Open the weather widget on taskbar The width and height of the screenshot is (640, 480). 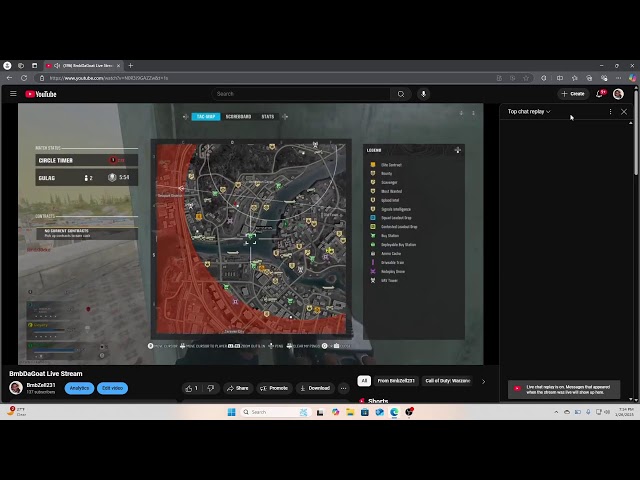(16, 411)
